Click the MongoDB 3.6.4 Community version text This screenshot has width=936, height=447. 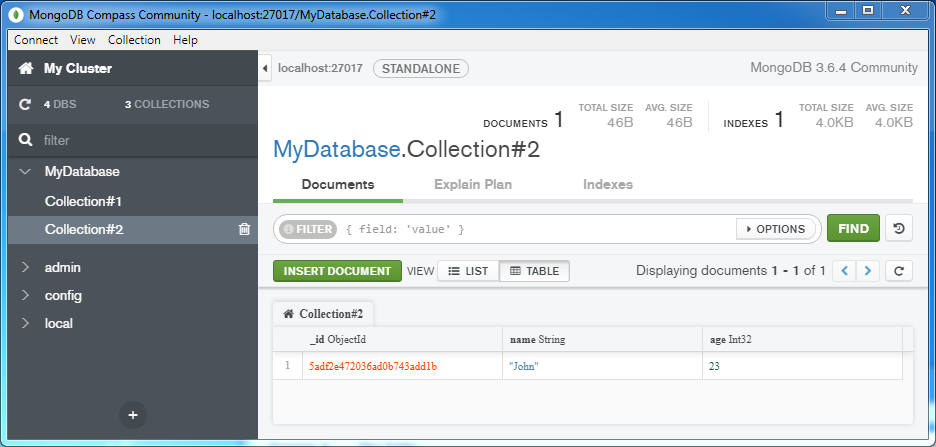point(834,67)
